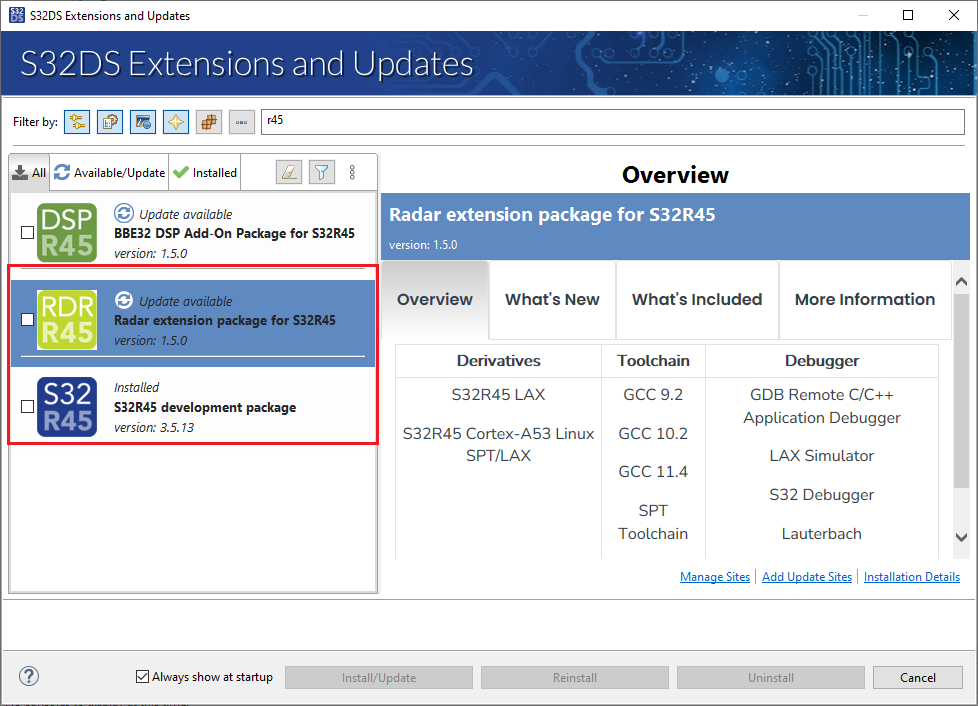Open the Add Update Sites link
Viewport: 978px width, 706px height.
click(x=806, y=576)
